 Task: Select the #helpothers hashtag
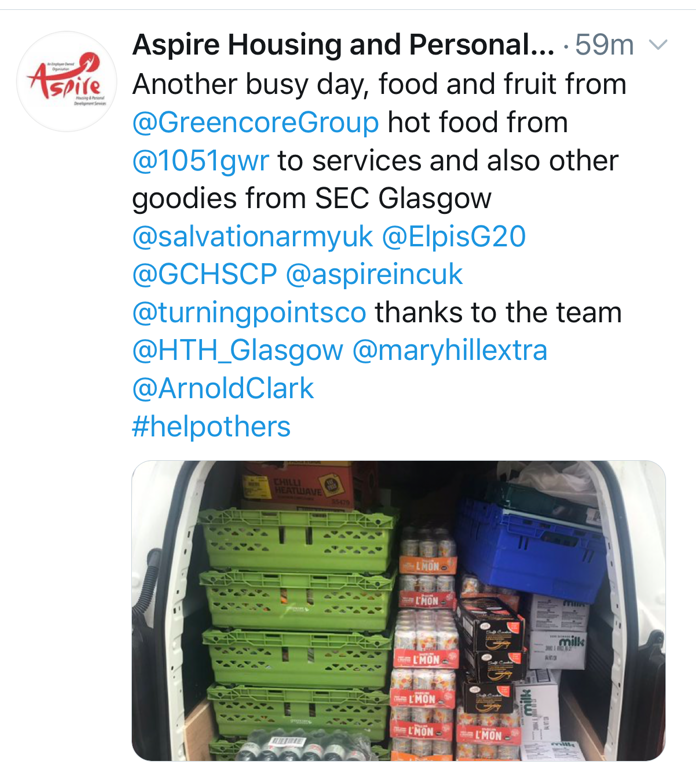tap(211, 426)
